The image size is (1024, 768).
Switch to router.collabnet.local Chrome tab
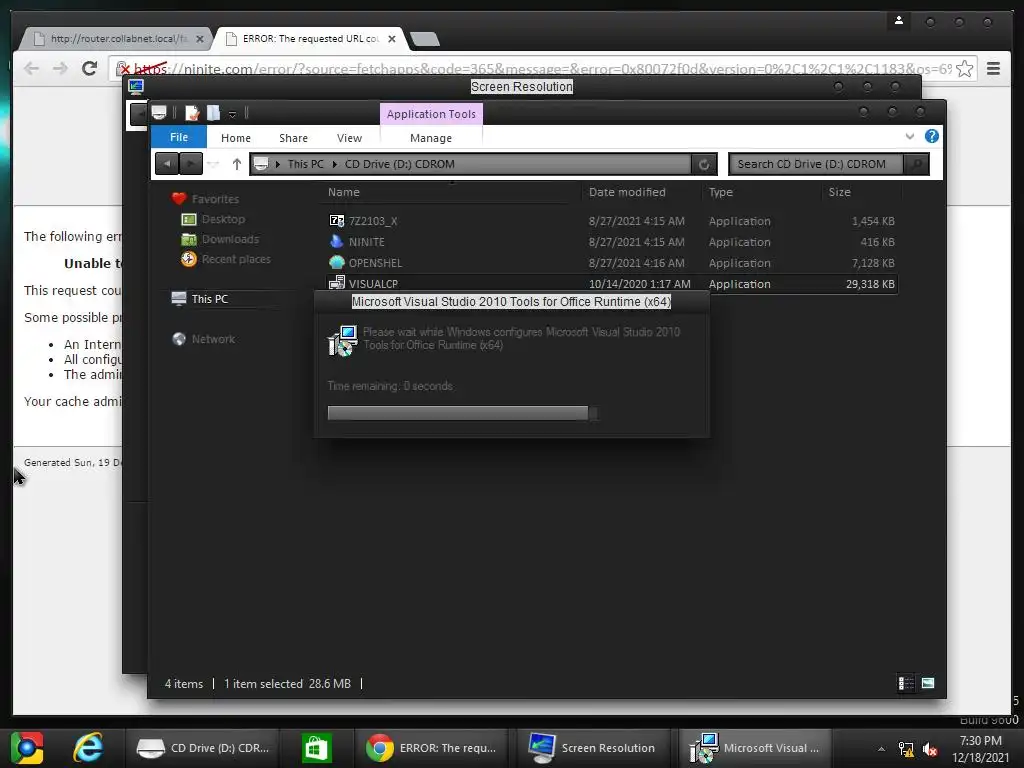(116, 39)
